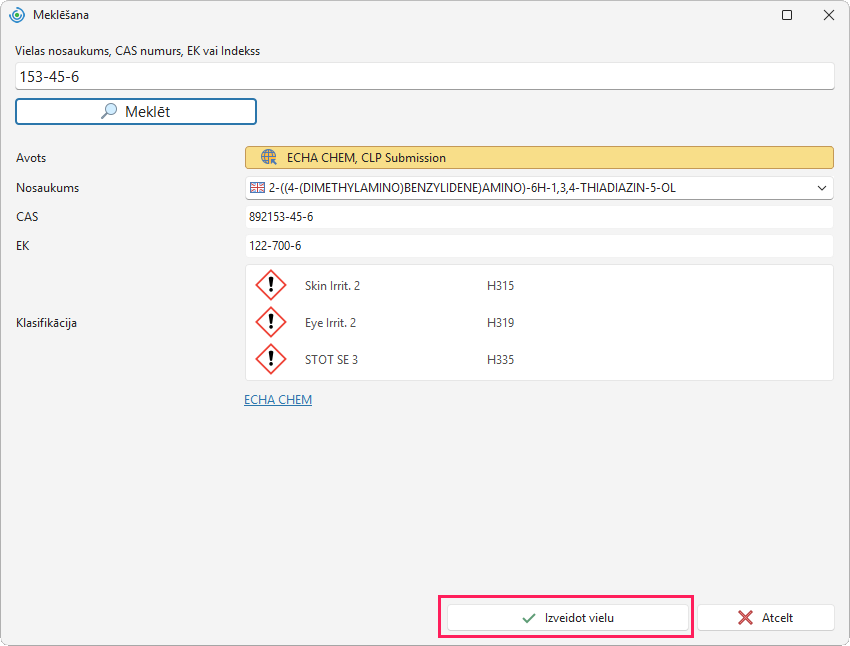The image size is (850, 646).
Task: Click the globe icon beside ECHA CHEM source
Action: (269, 157)
